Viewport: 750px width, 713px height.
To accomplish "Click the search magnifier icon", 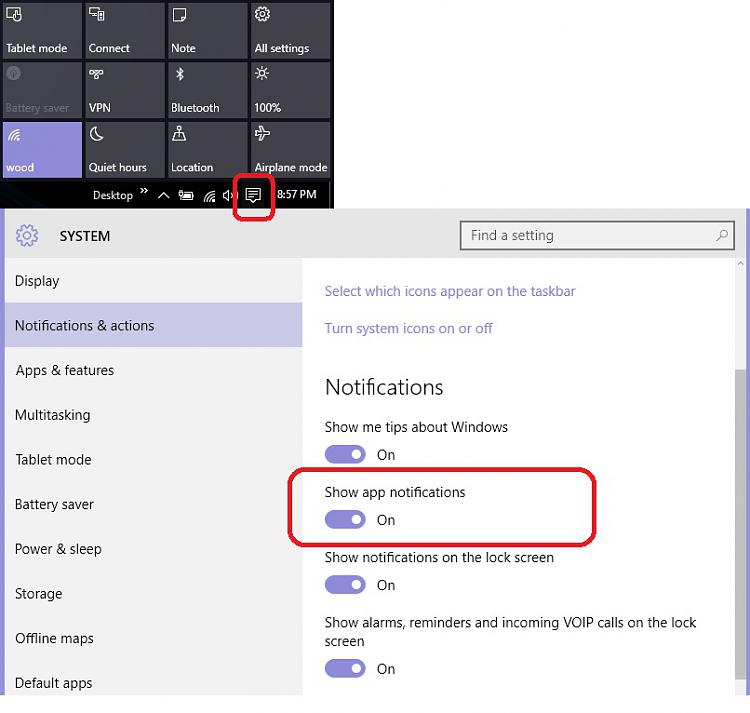I will coord(722,235).
